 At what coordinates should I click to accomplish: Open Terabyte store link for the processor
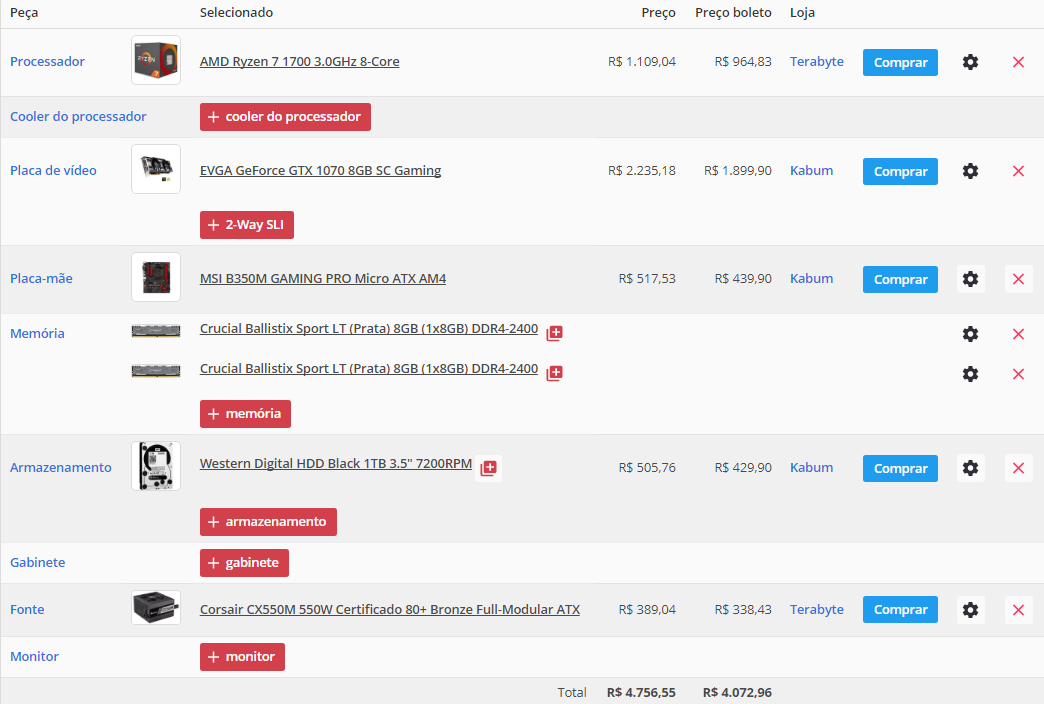817,61
